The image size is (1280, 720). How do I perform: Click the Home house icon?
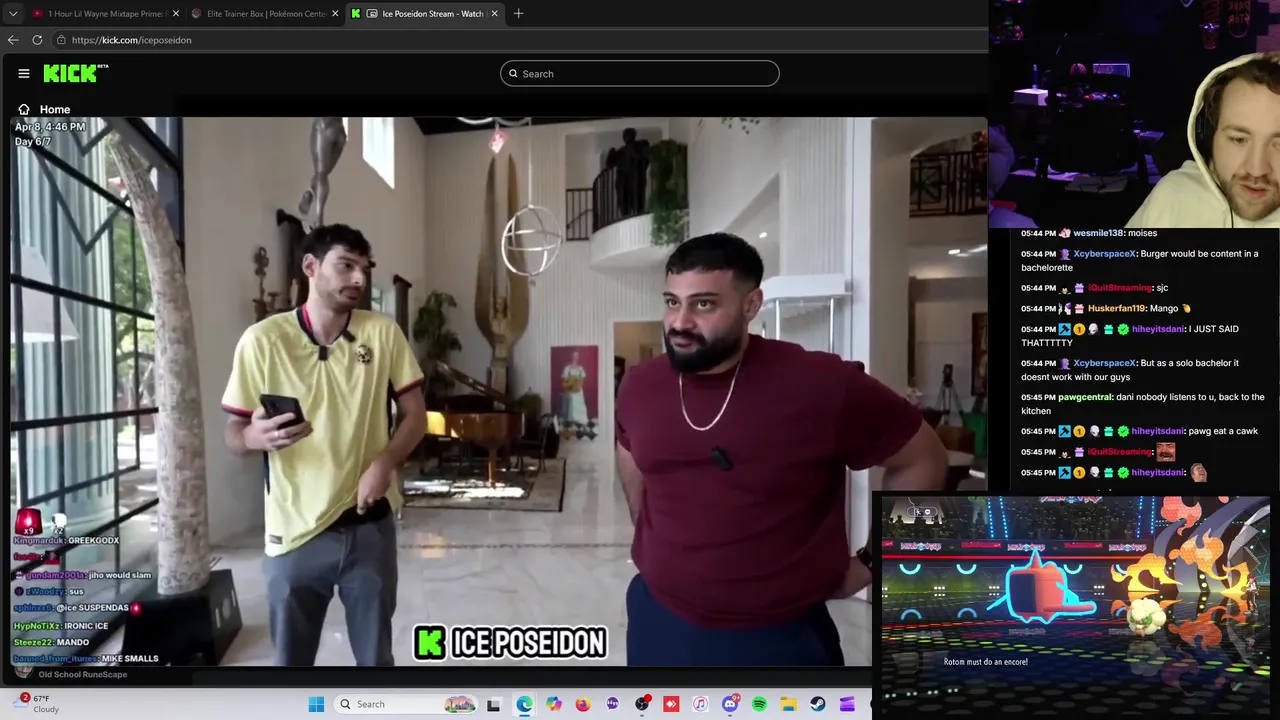[24, 109]
